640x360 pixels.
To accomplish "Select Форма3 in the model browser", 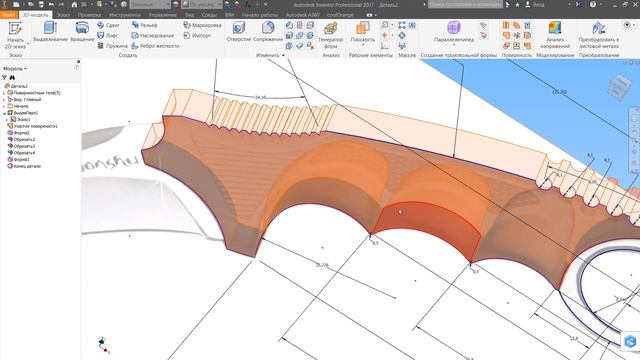I will click(18, 159).
